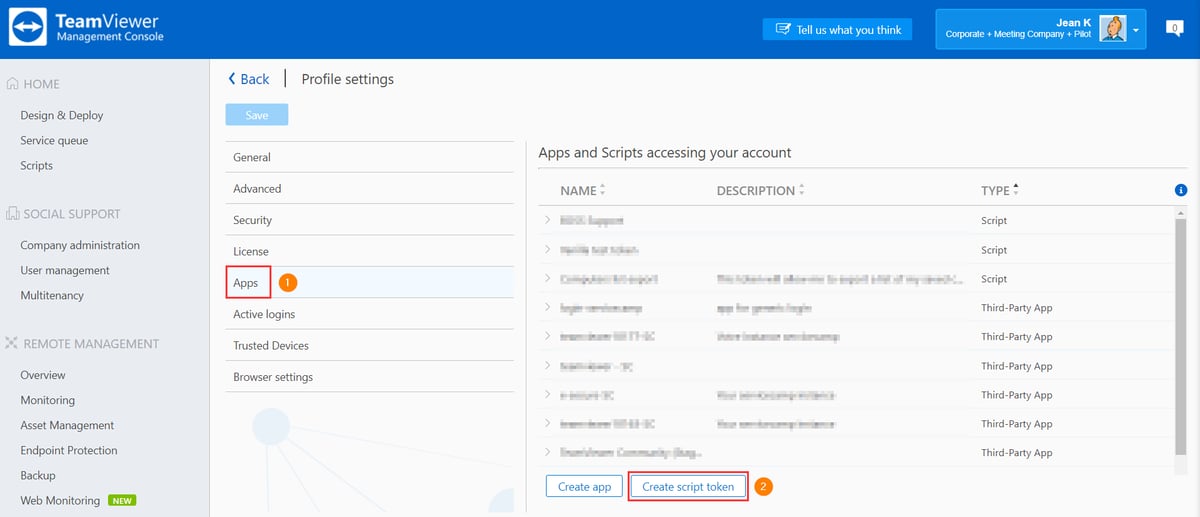Image resolution: width=1200 pixels, height=517 pixels.
Task: Click the Social Support section icon
Action: click(12, 214)
